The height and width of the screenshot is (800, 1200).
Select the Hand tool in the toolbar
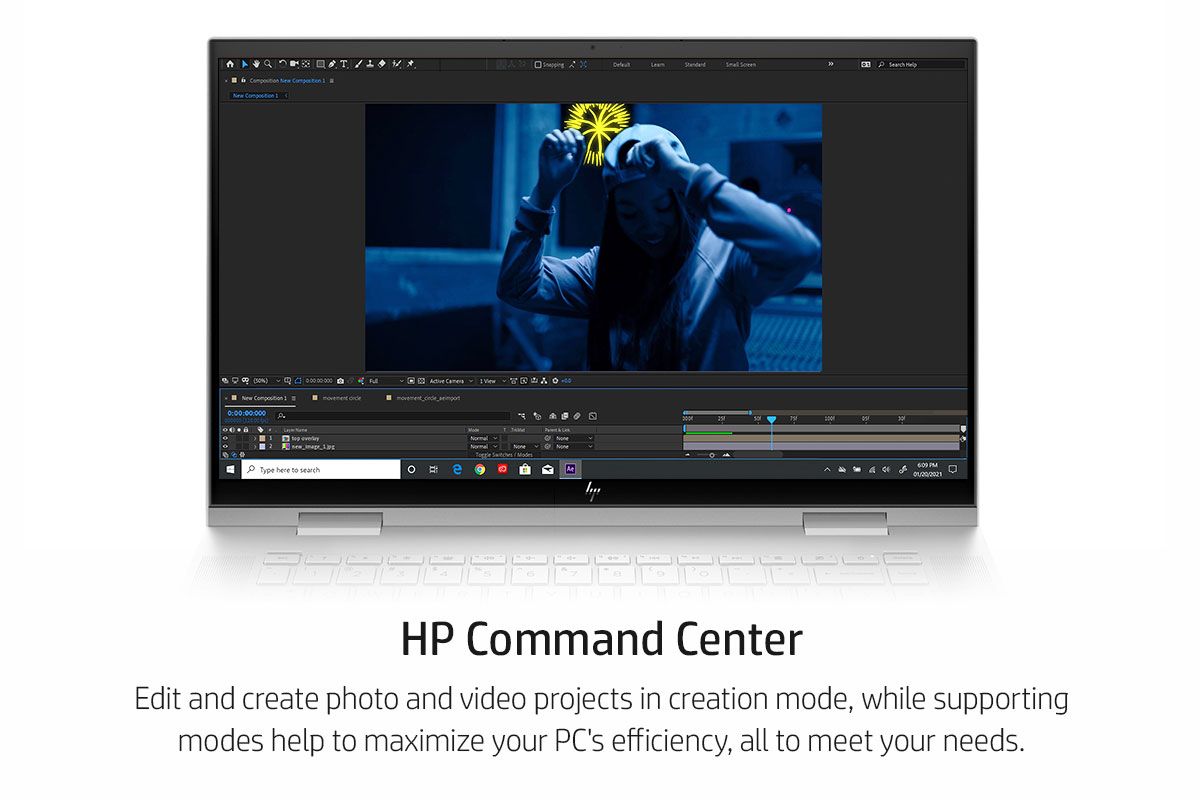256,64
